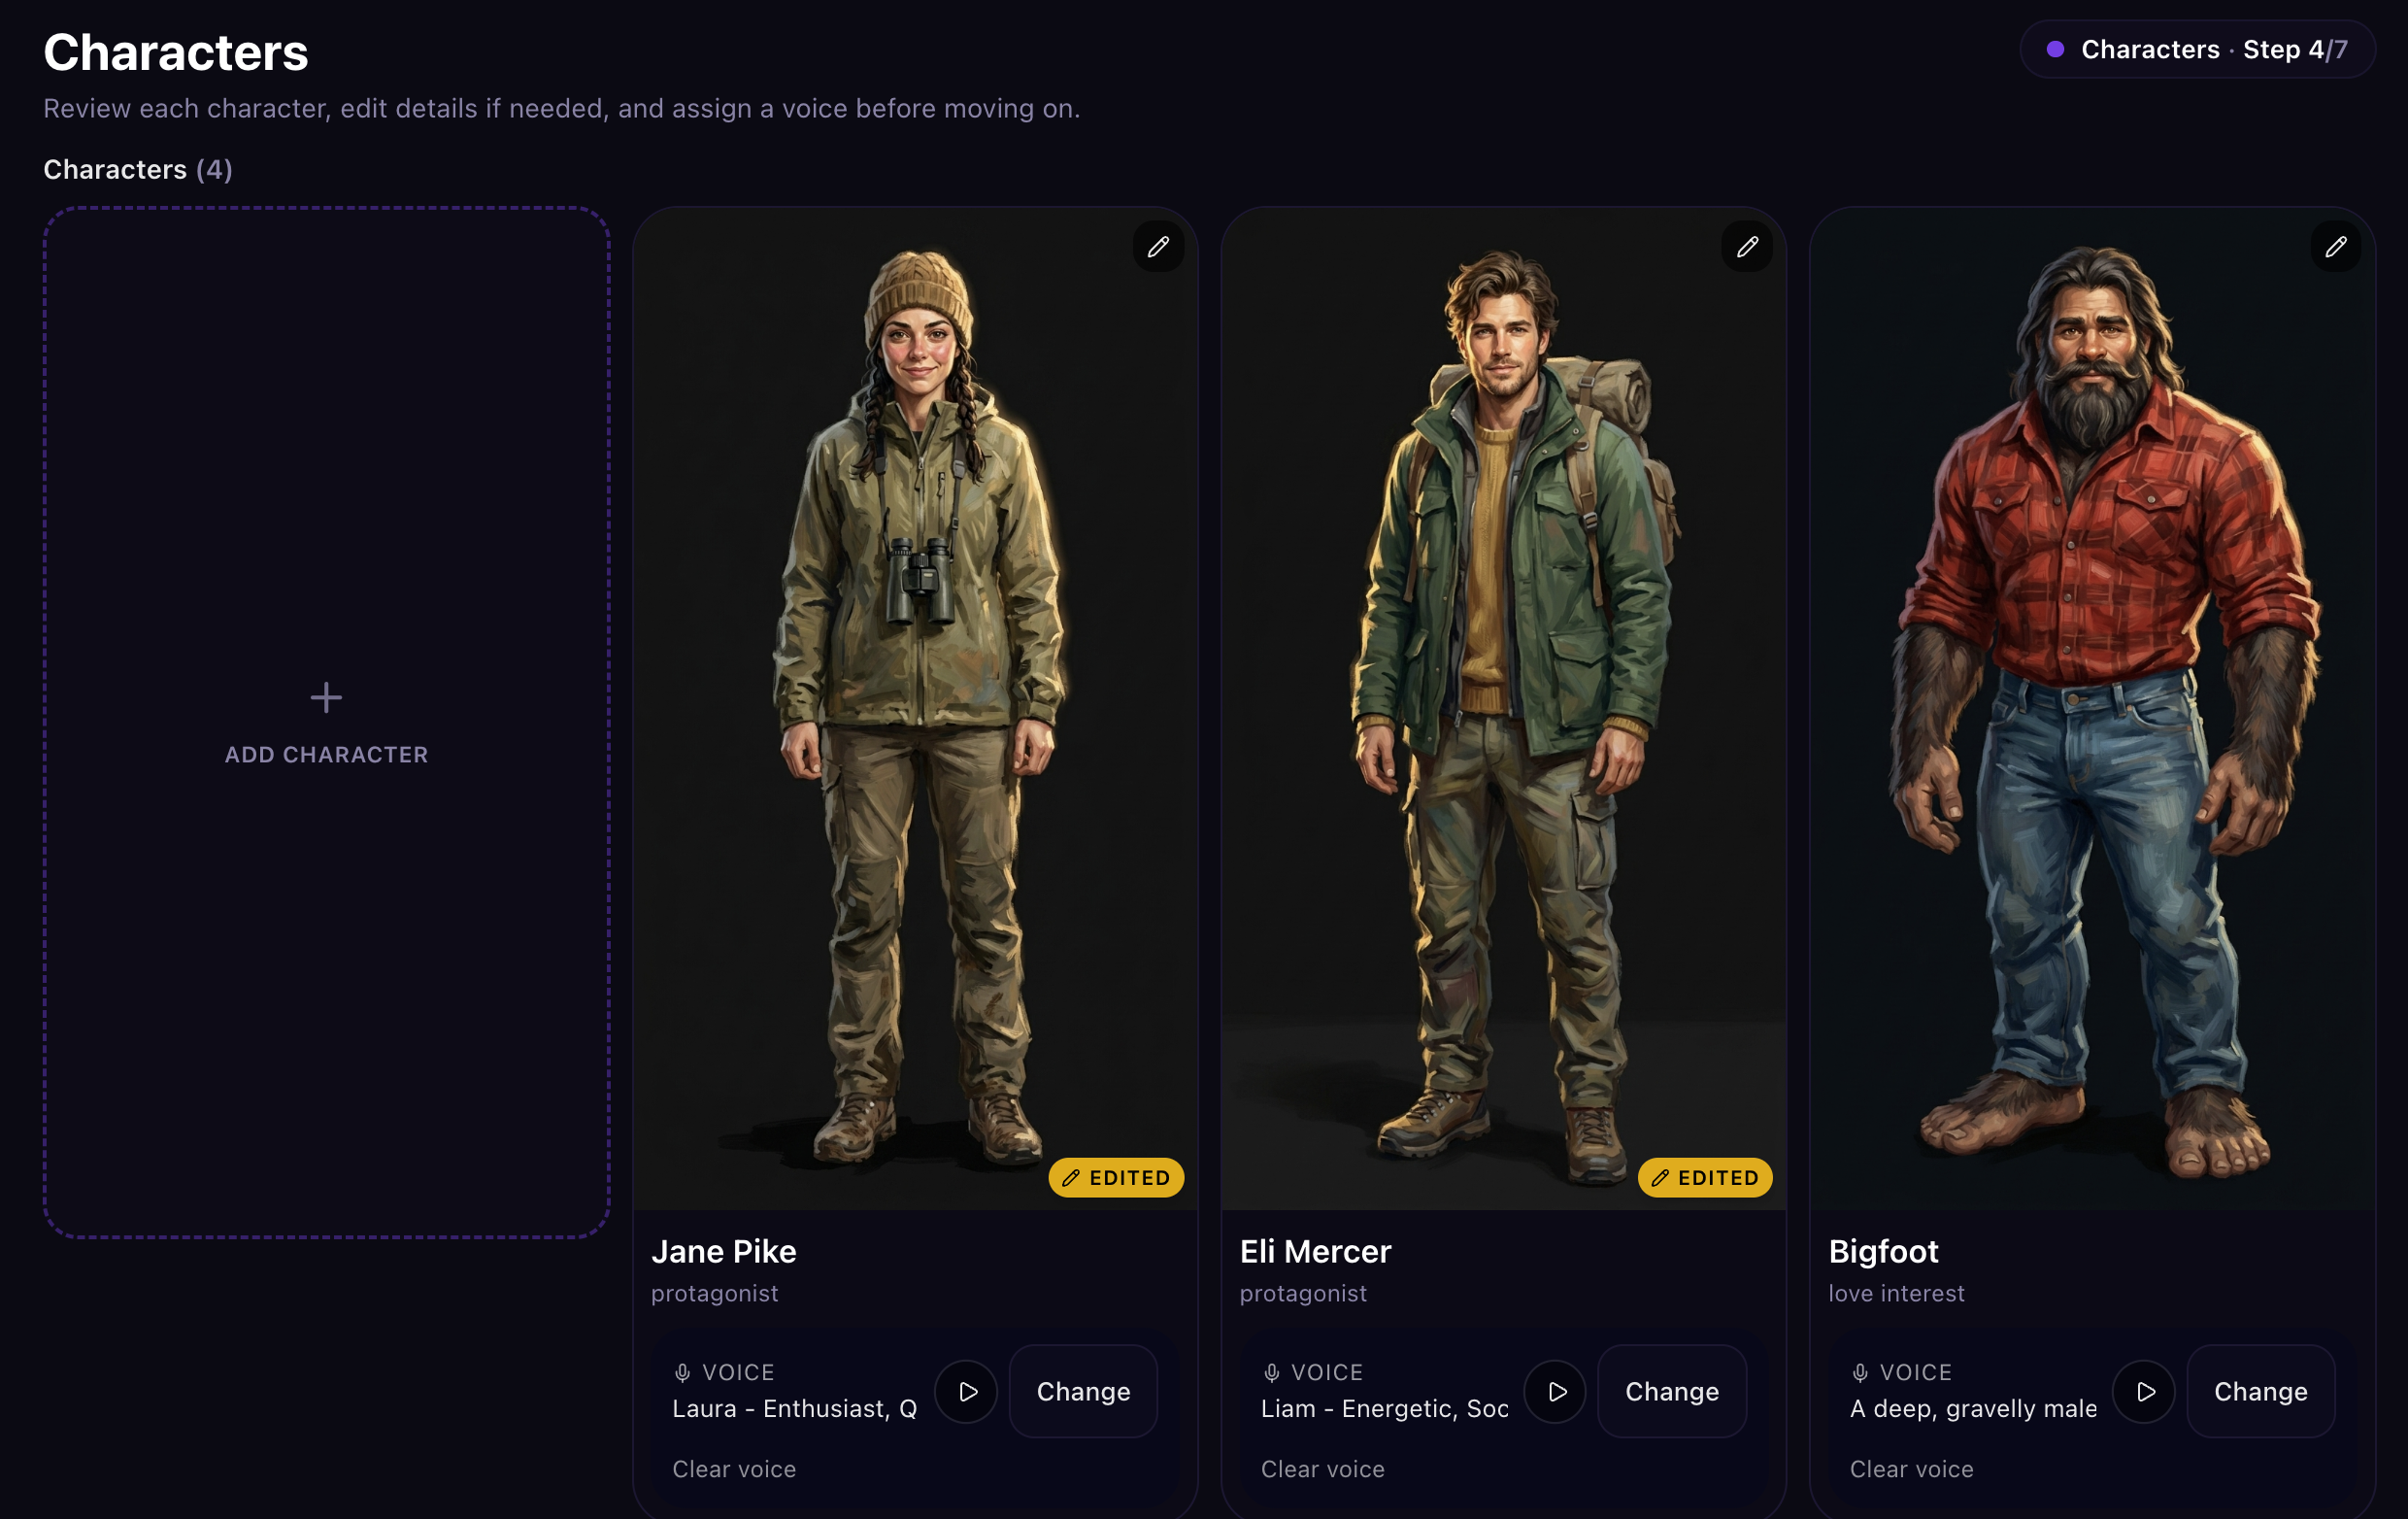Click 'Liam - Energetic, Soc' voice name
Image resolution: width=2408 pixels, height=1519 pixels.
click(x=1384, y=1408)
